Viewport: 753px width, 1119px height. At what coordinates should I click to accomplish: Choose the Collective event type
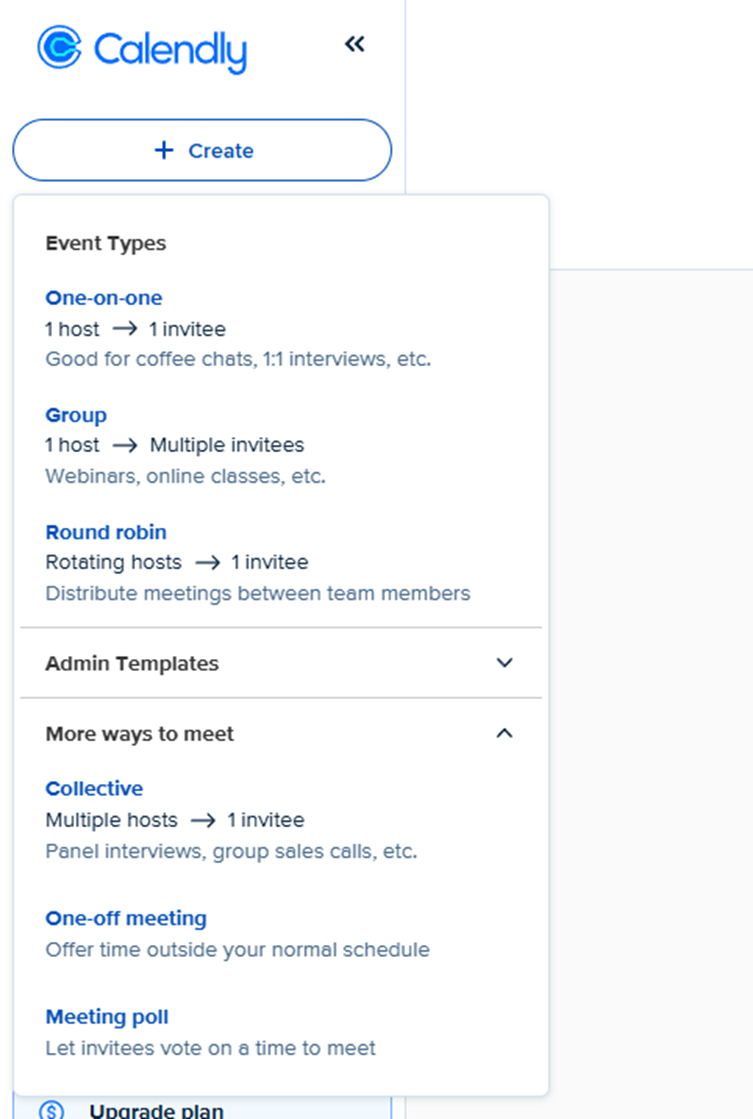tap(94, 789)
